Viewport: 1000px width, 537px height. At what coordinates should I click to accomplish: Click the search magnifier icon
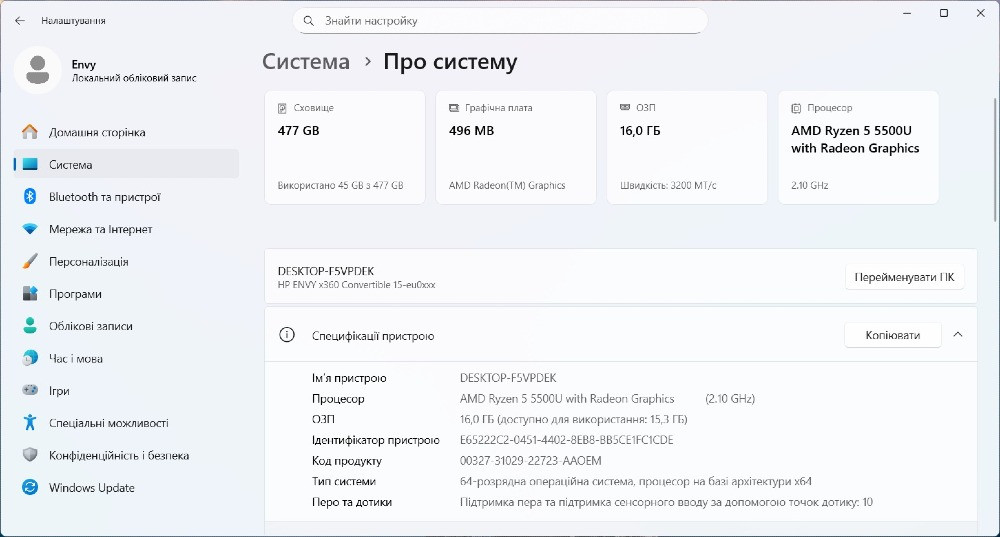(309, 21)
